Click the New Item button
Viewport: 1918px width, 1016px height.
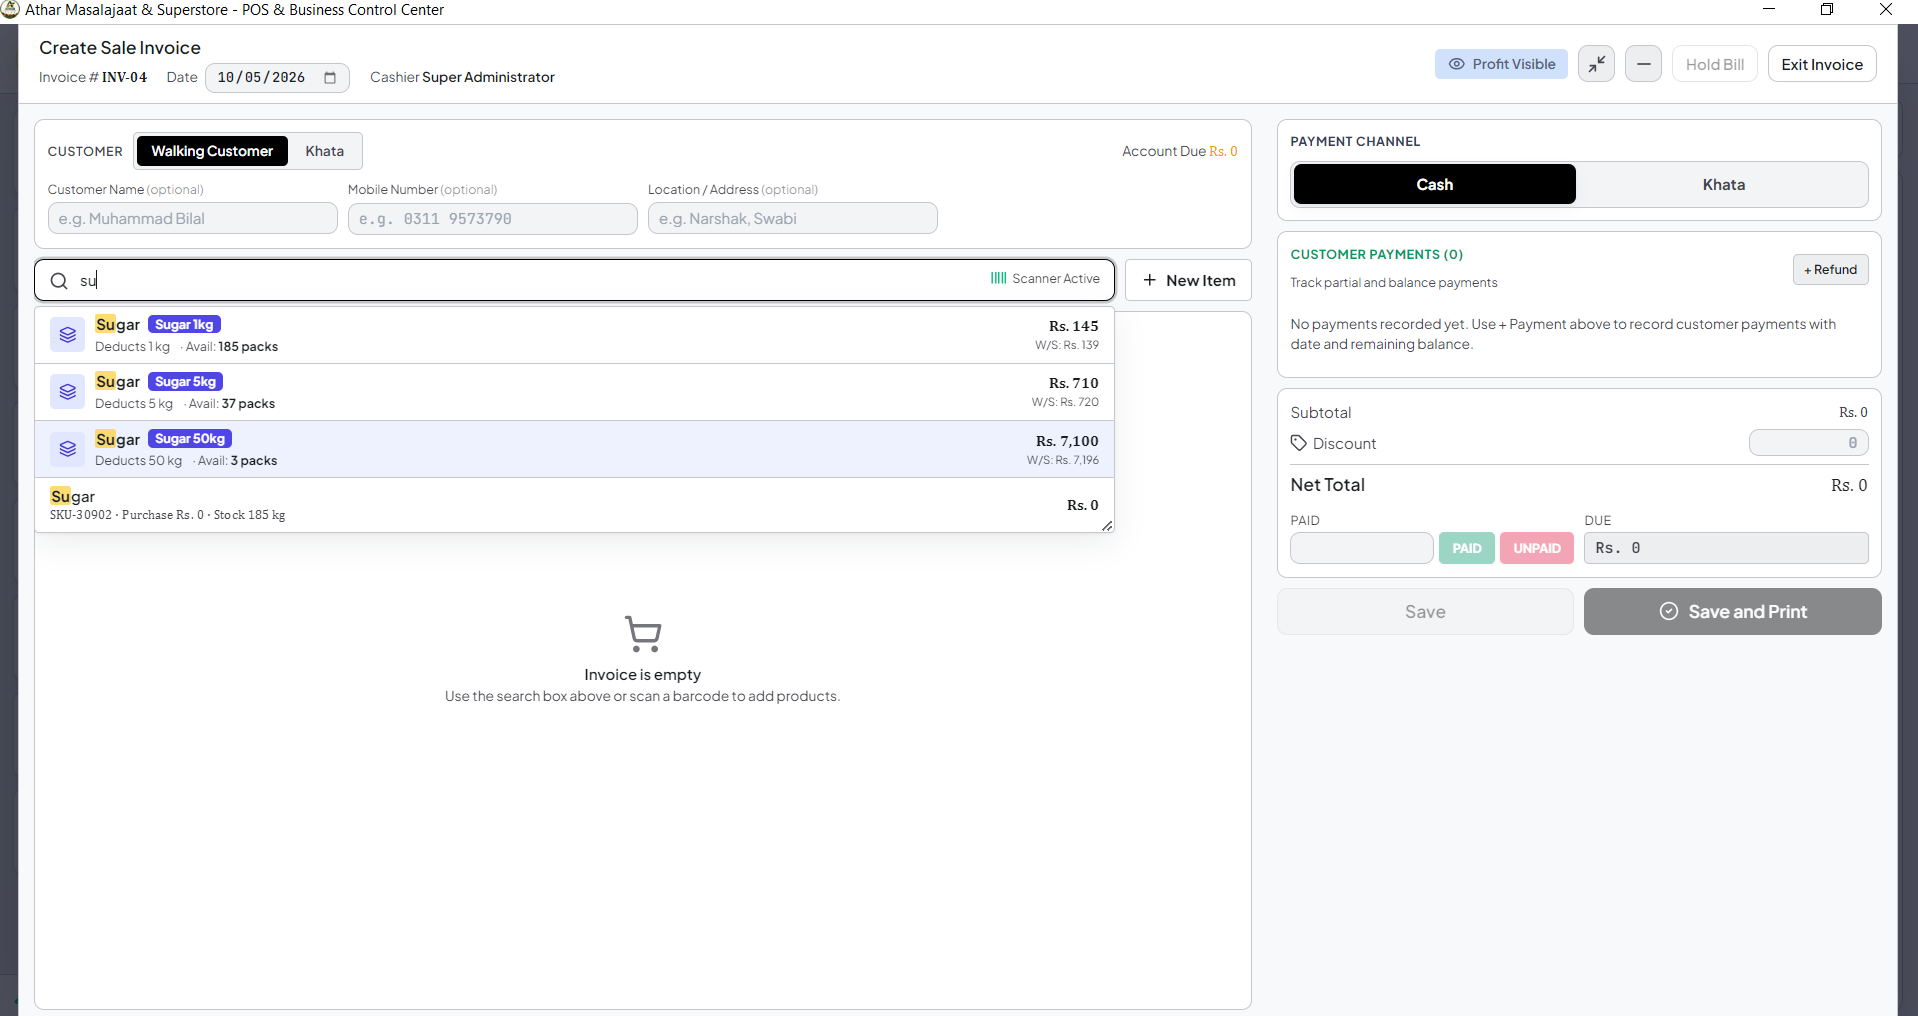[x=1189, y=280]
